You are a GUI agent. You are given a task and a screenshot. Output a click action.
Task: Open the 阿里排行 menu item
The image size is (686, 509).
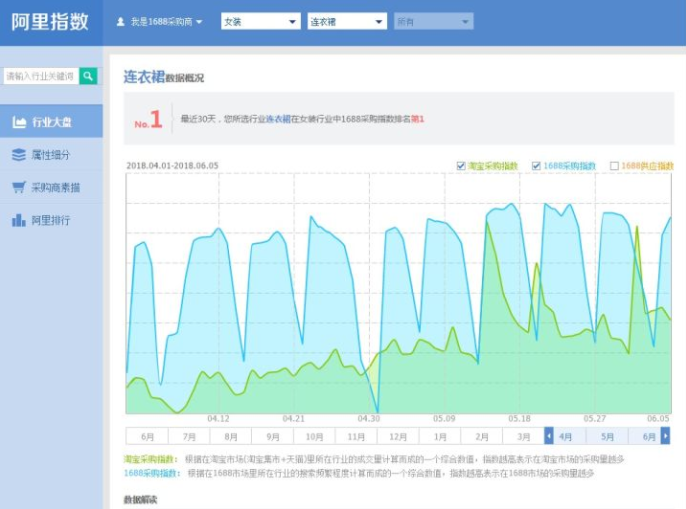pyautogui.click(x=51, y=220)
